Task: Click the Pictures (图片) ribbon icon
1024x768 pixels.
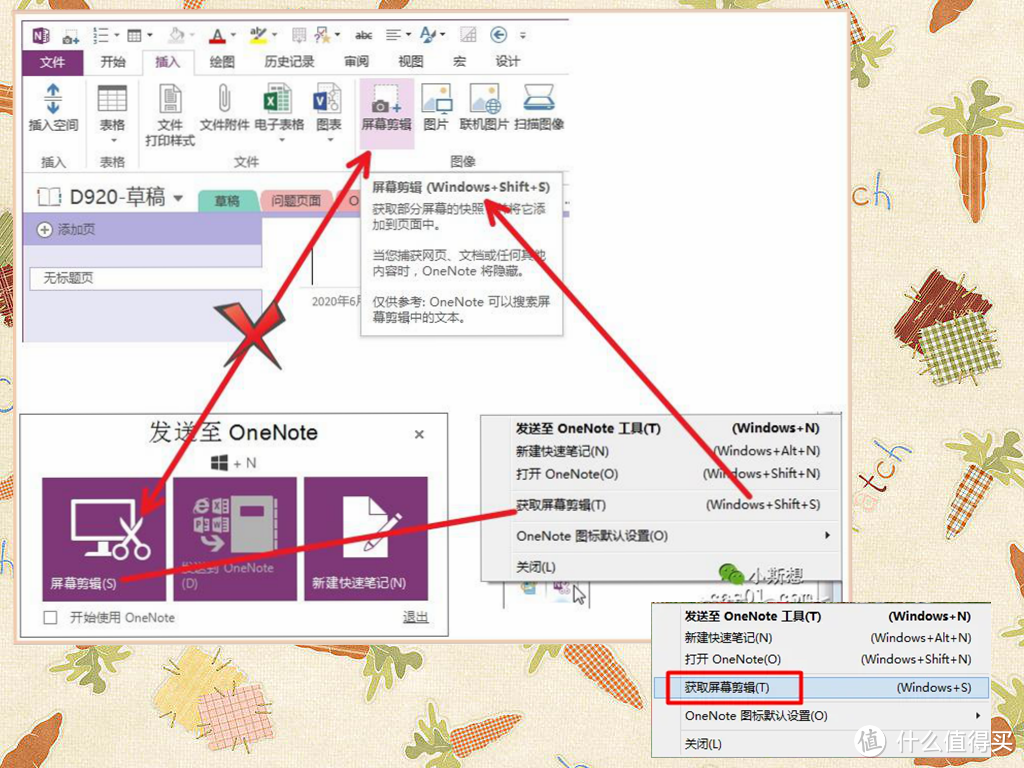Action: pyautogui.click(x=436, y=99)
